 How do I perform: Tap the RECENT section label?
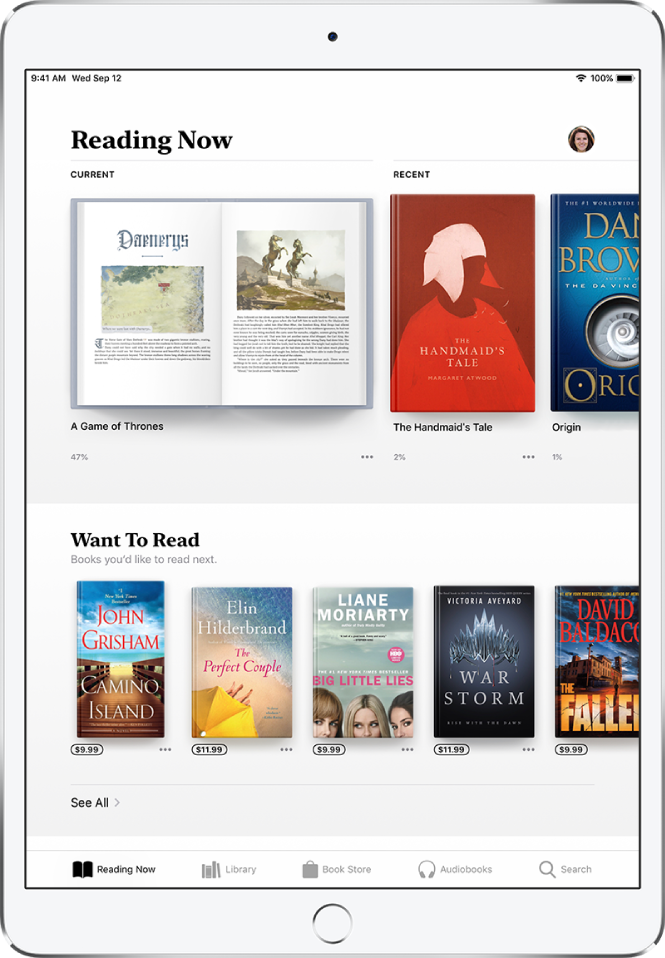(411, 174)
